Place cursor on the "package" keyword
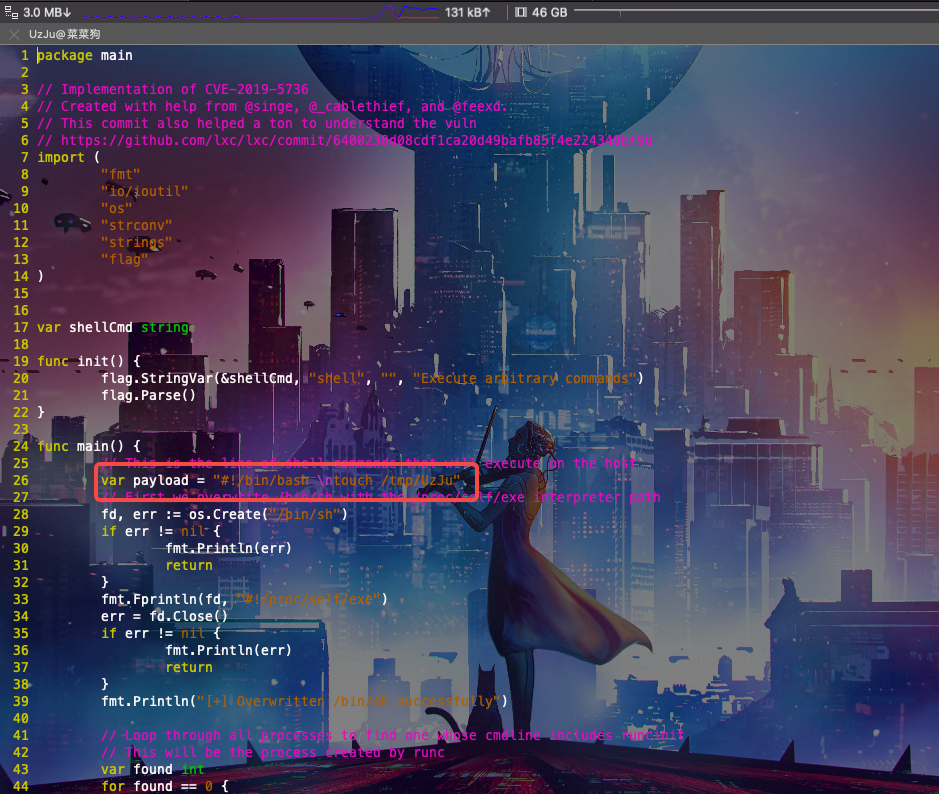The image size is (939, 794). point(65,56)
